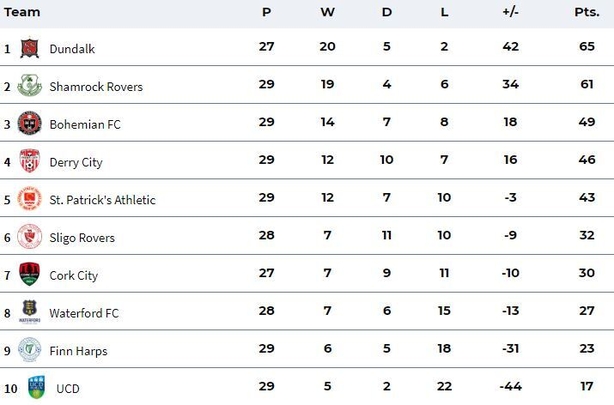Sort by the W wins column header

tap(327, 12)
